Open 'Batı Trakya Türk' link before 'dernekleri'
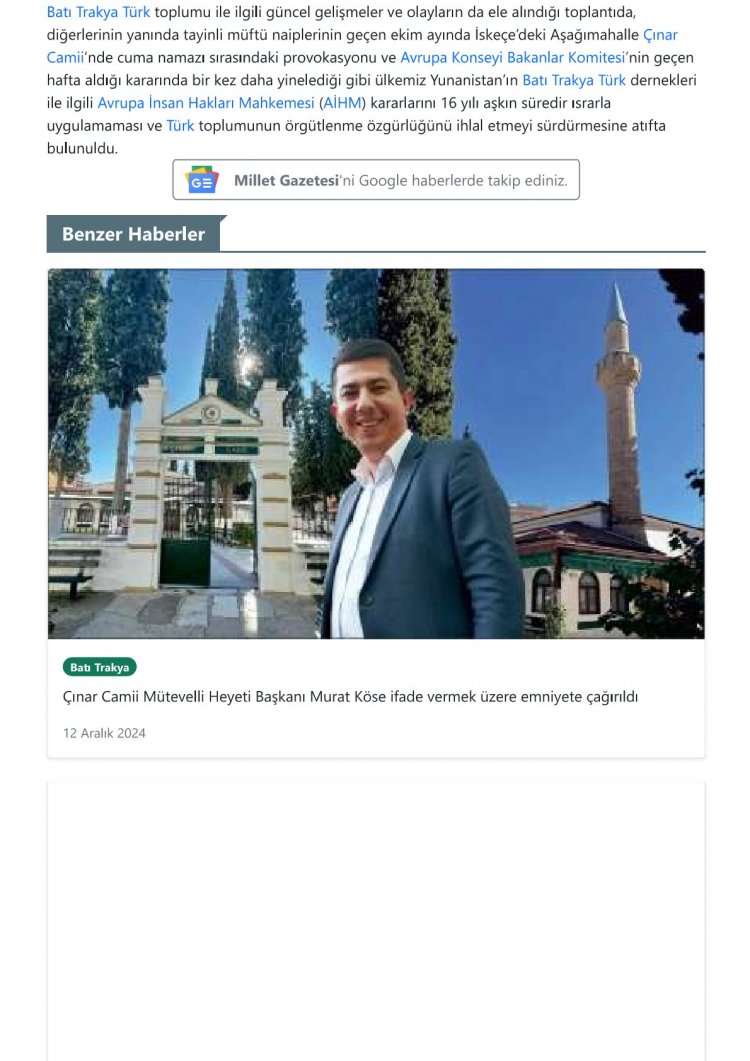 point(574,80)
